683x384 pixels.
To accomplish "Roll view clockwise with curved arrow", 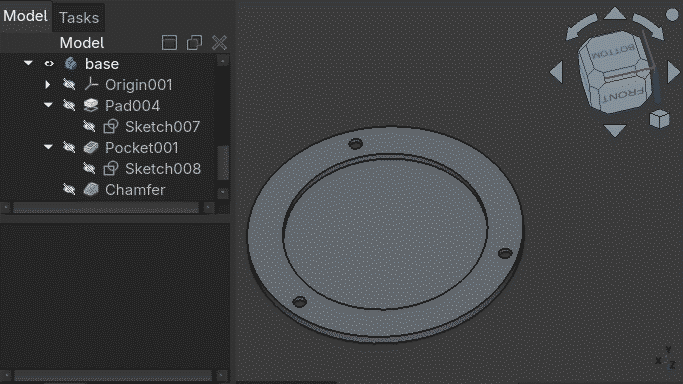I will click(649, 26).
